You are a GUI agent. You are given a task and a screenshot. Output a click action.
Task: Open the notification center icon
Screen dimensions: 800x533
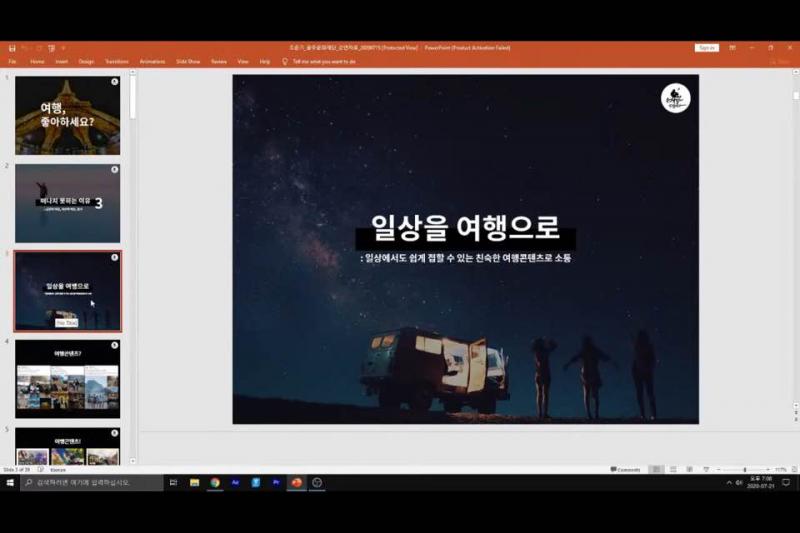click(786, 483)
